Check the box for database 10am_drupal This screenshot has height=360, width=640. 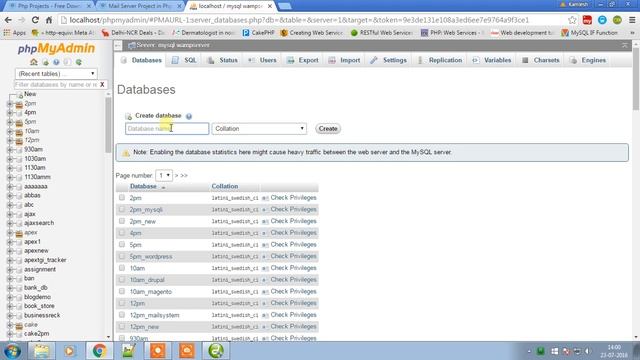pyautogui.click(x=122, y=280)
